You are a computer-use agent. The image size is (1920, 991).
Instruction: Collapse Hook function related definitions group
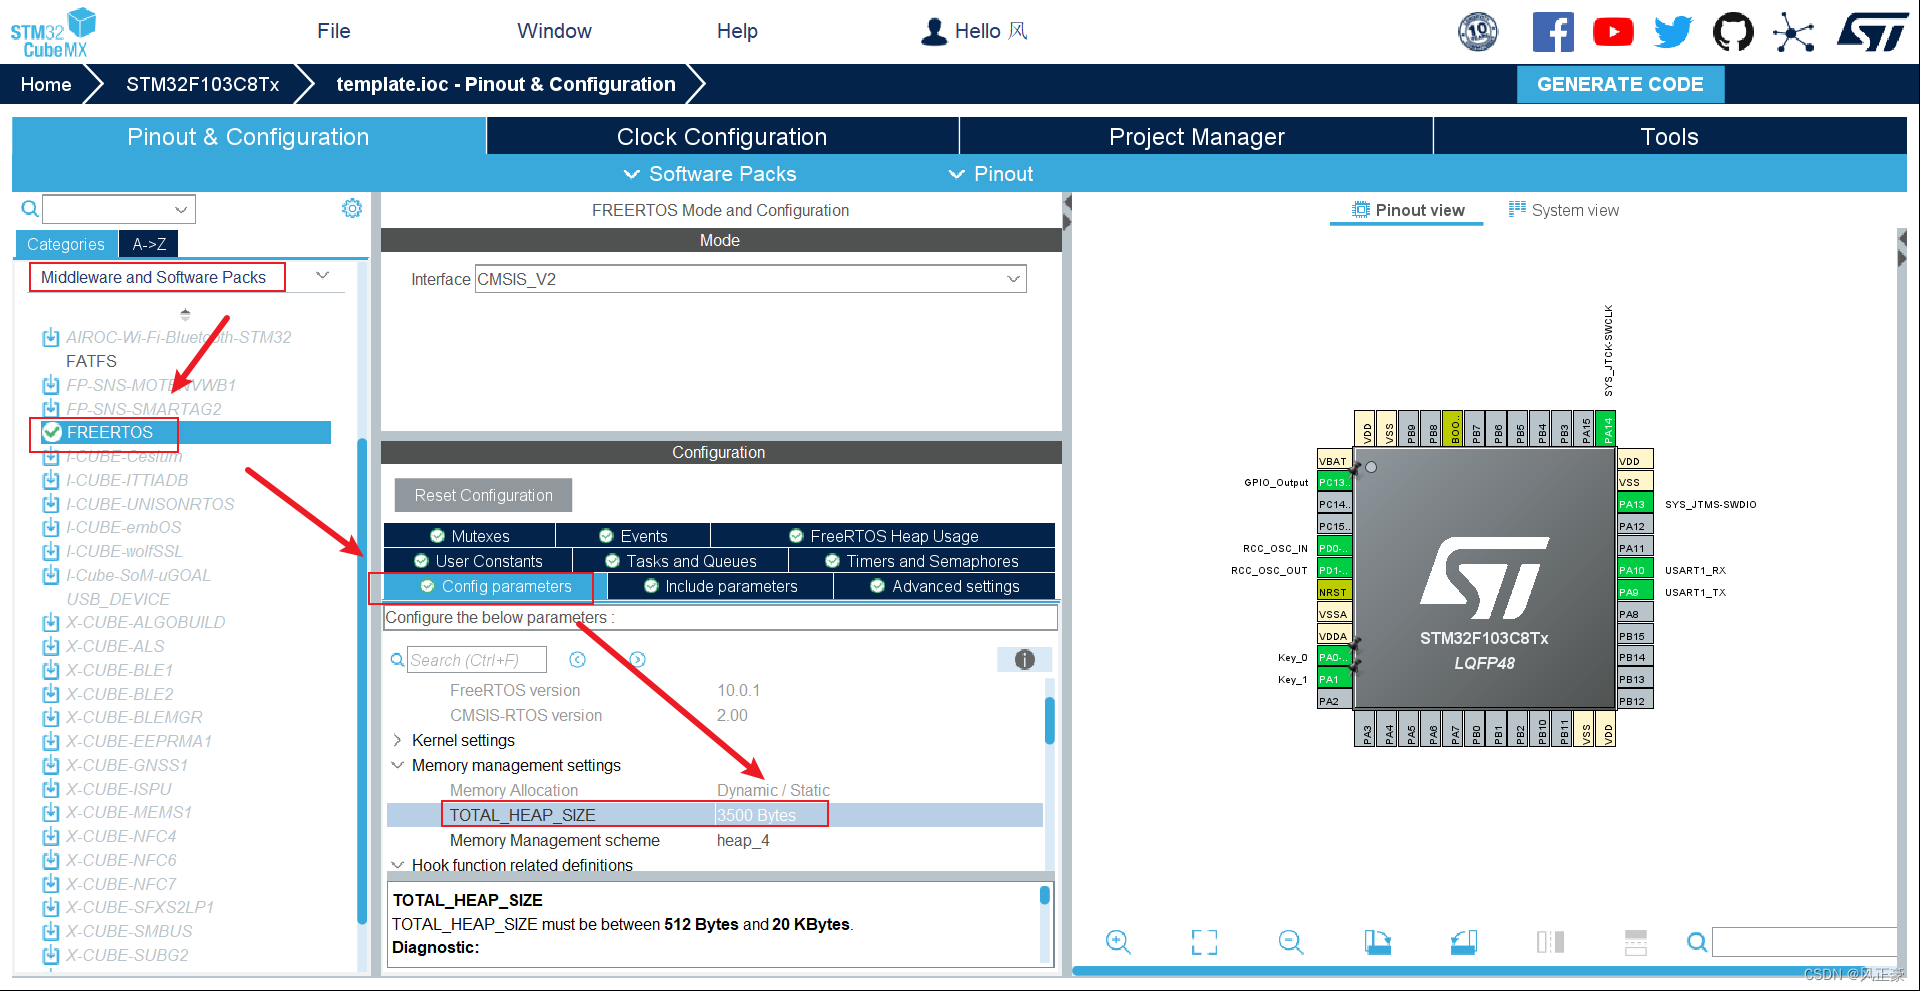(397, 865)
